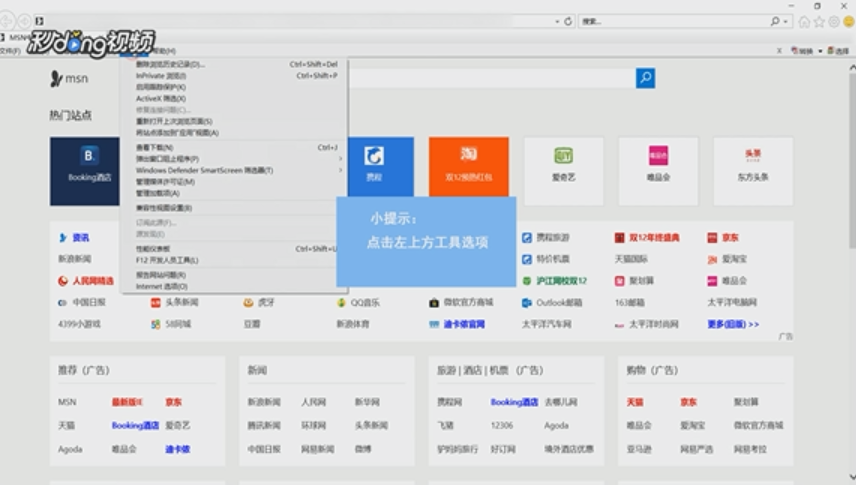This screenshot has width=856, height=485.
Task: Open the 唯品会 tile
Action: (658, 171)
